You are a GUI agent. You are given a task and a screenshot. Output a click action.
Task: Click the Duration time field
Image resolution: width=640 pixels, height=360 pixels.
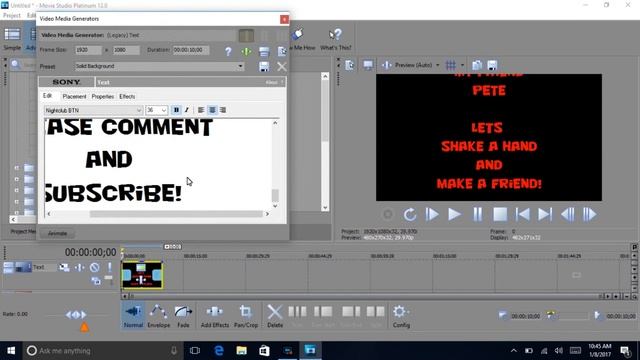[191, 50]
